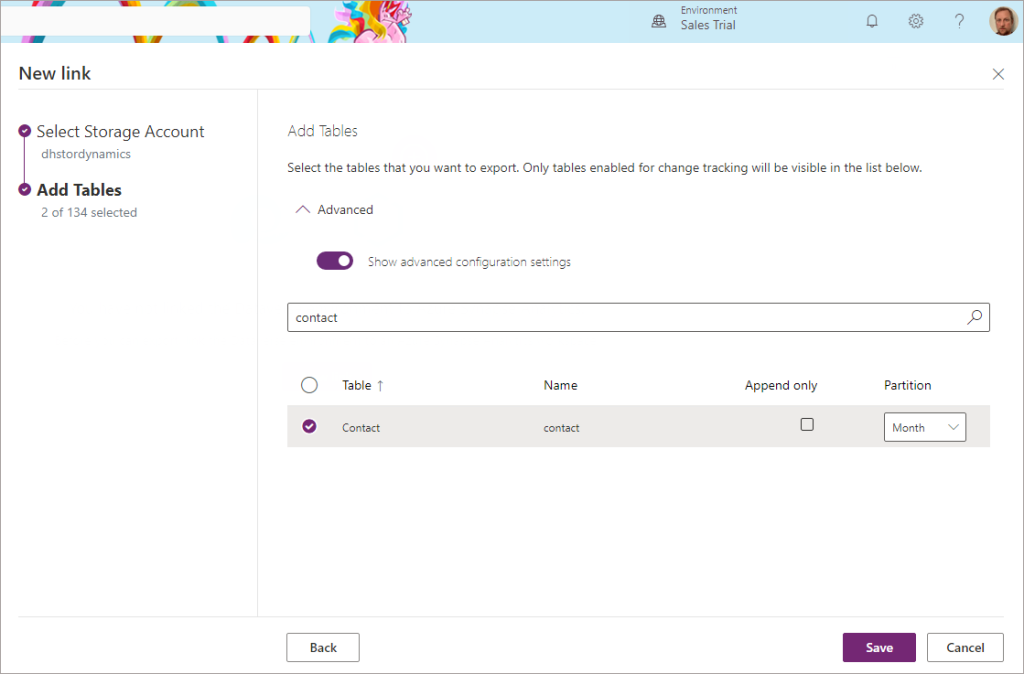Viewport: 1024px width, 674px height.
Task: Open the settings gear icon
Action: pyautogui.click(x=916, y=22)
